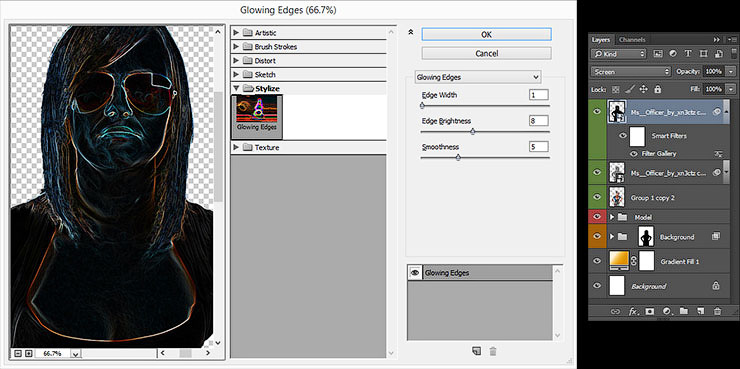Lock image pixels brush icon
The width and height of the screenshot is (740, 369).
[x=630, y=89]
